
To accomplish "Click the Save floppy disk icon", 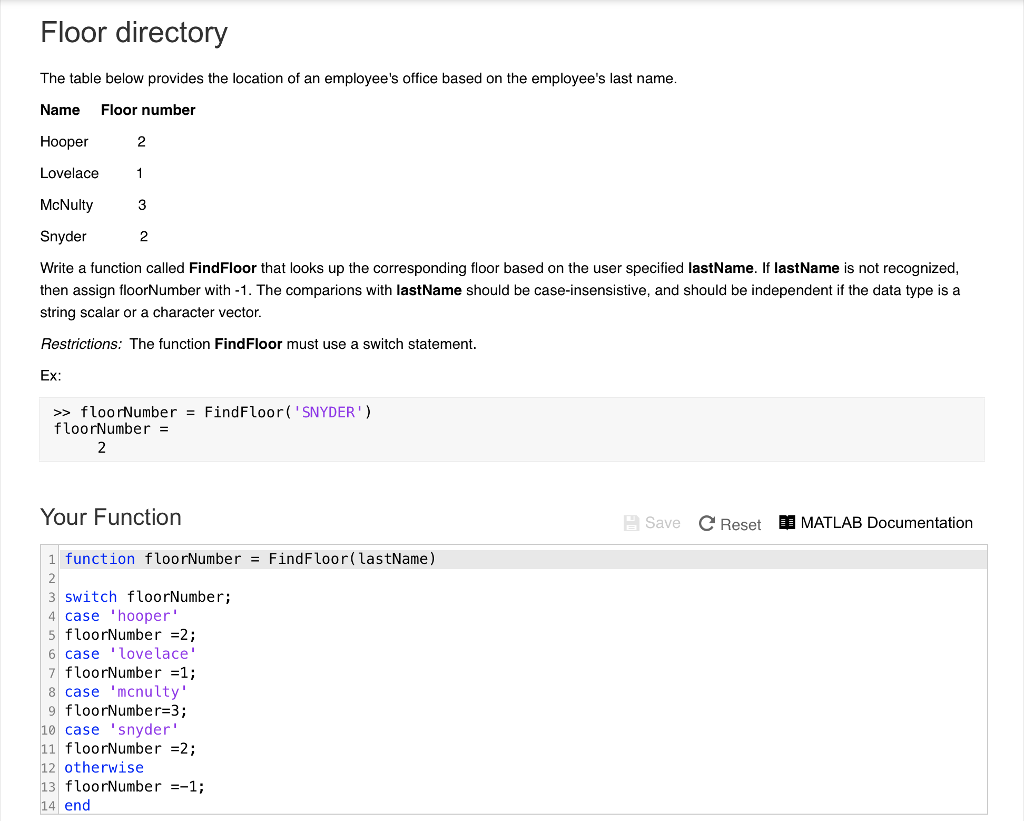I will tap(631, 523).
